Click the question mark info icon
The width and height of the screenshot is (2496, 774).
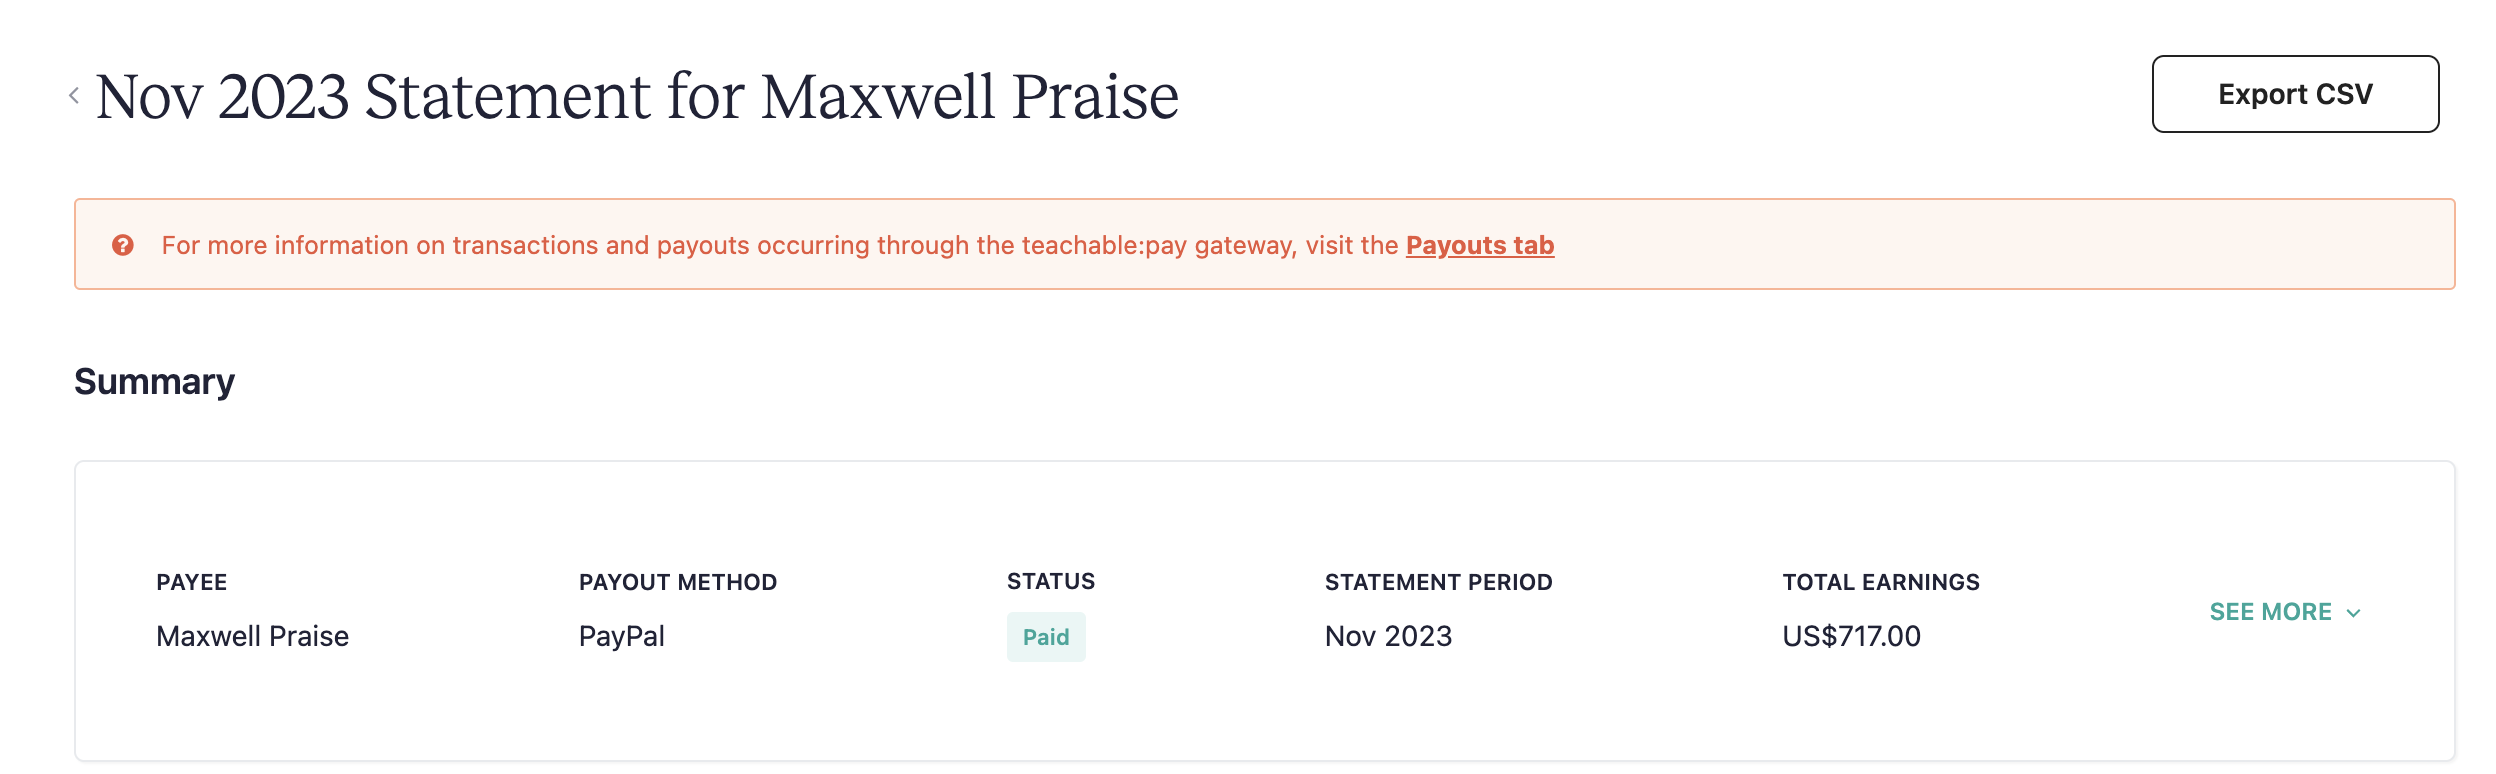(123, 245)
